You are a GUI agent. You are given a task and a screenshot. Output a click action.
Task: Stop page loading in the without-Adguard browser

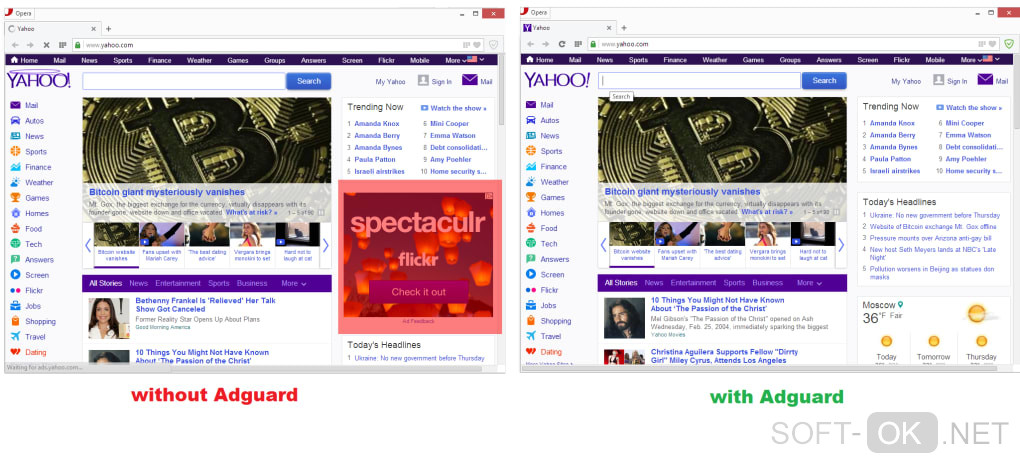click(46, 45)
